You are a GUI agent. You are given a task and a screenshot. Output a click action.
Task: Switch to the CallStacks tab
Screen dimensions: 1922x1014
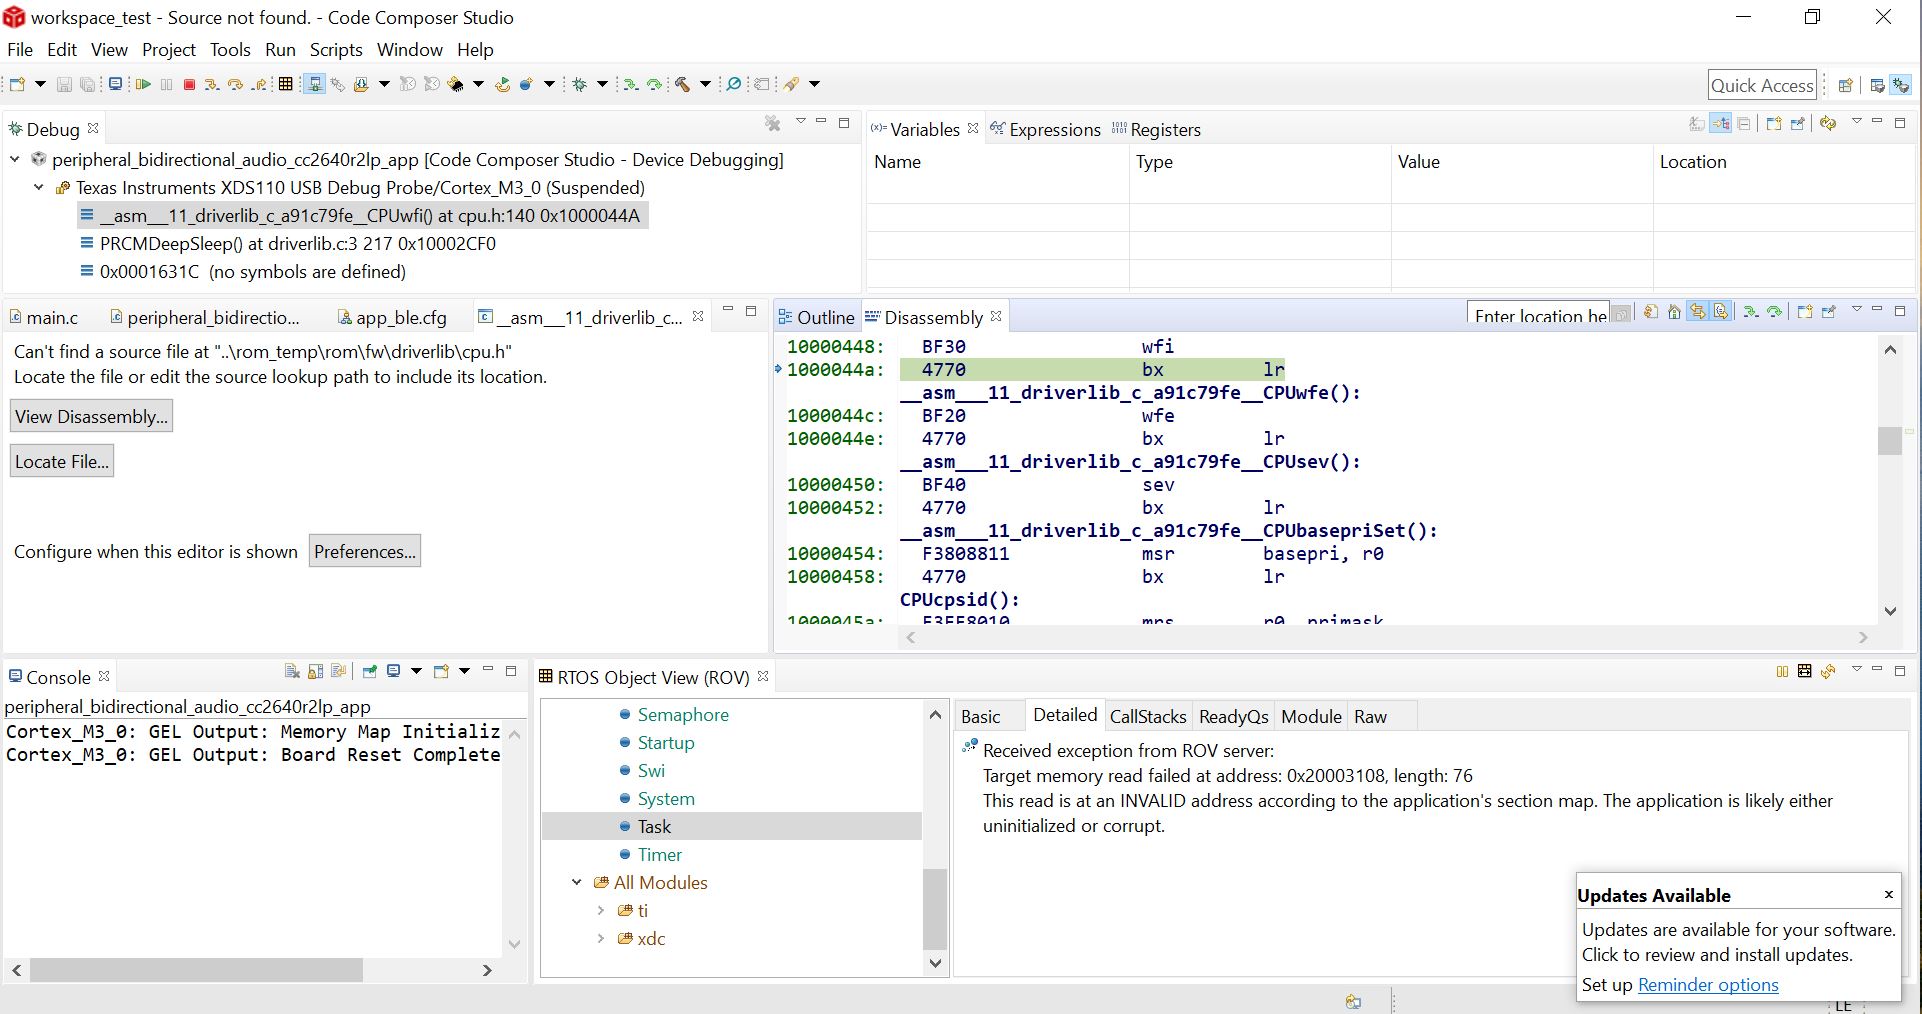click(x=1147, y=717)
